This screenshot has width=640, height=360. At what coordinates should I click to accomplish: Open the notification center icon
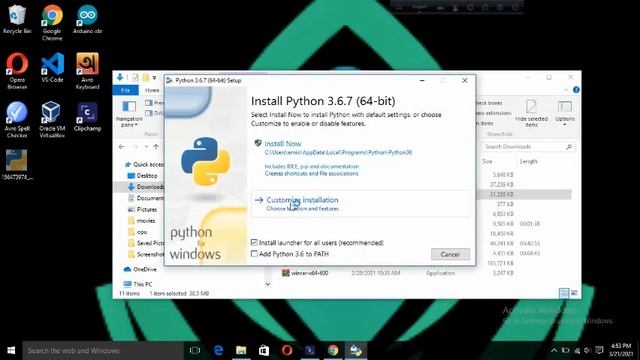pos(599,350)
